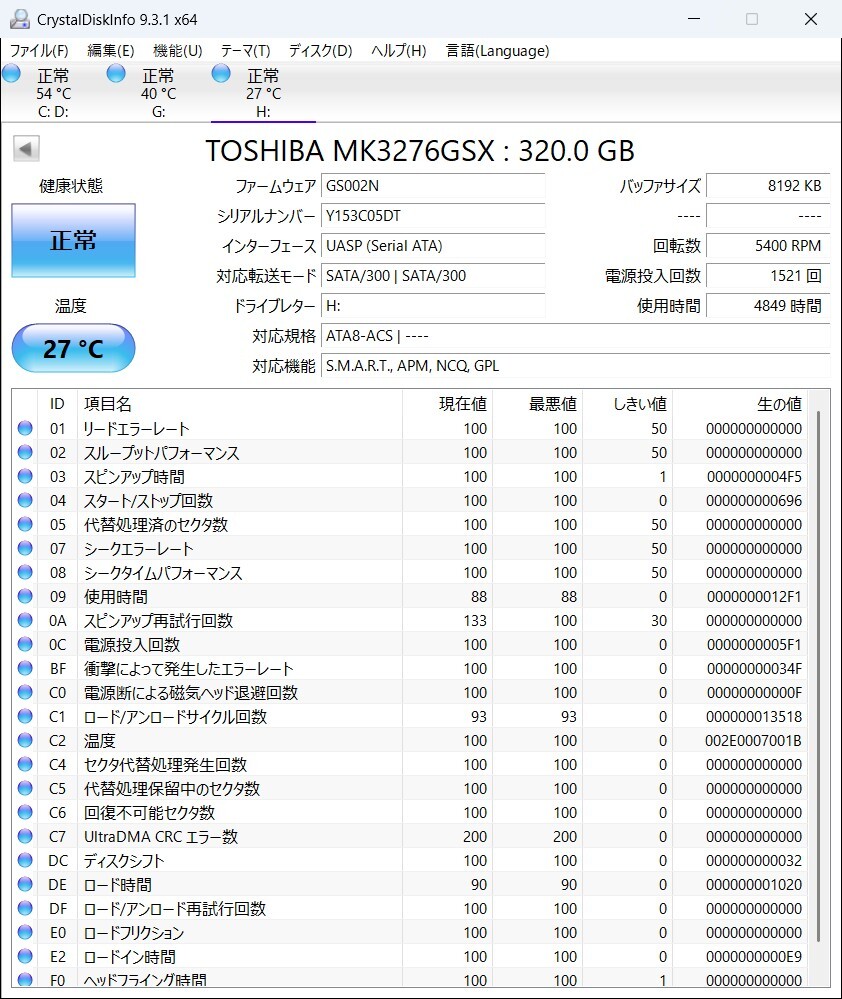
Task: Click the status orb for attribute 04 スタート/ストップ回数
Action: tap(25, 500)
